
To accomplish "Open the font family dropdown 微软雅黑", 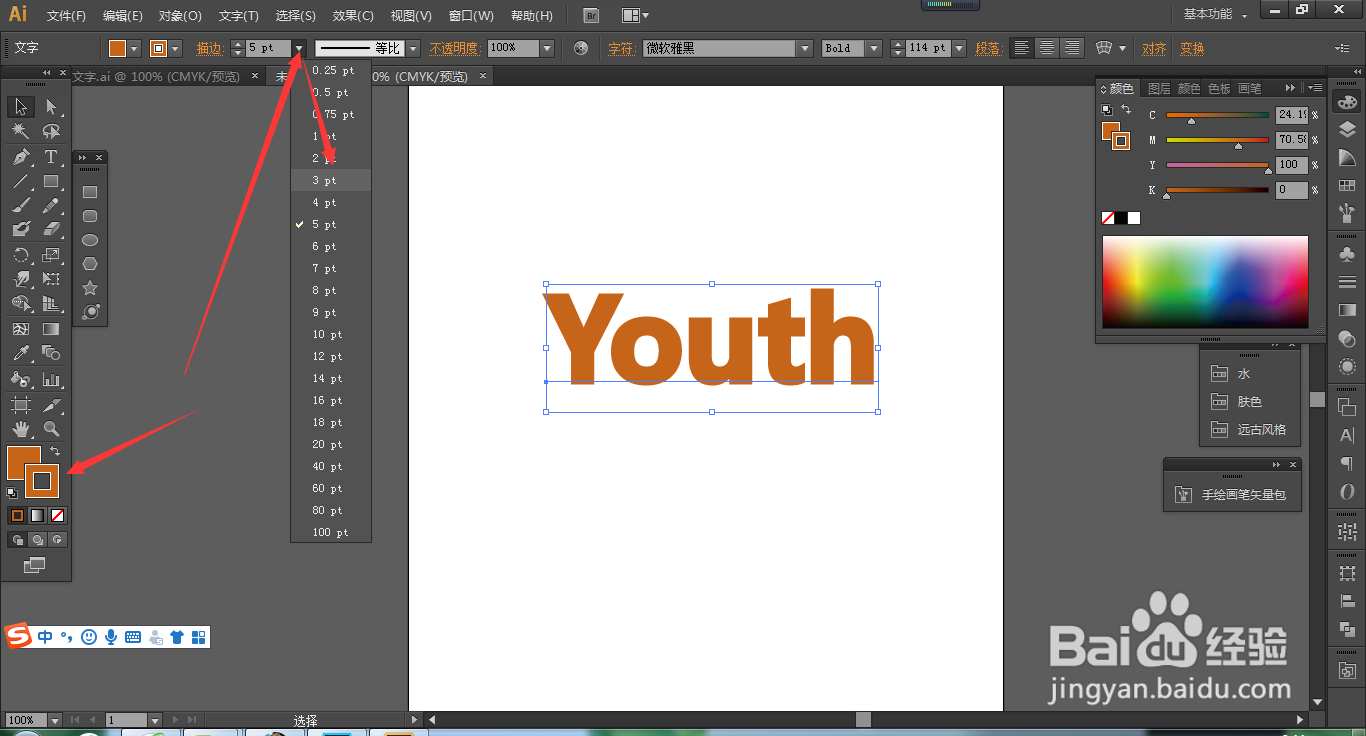I will click(805, 48).
